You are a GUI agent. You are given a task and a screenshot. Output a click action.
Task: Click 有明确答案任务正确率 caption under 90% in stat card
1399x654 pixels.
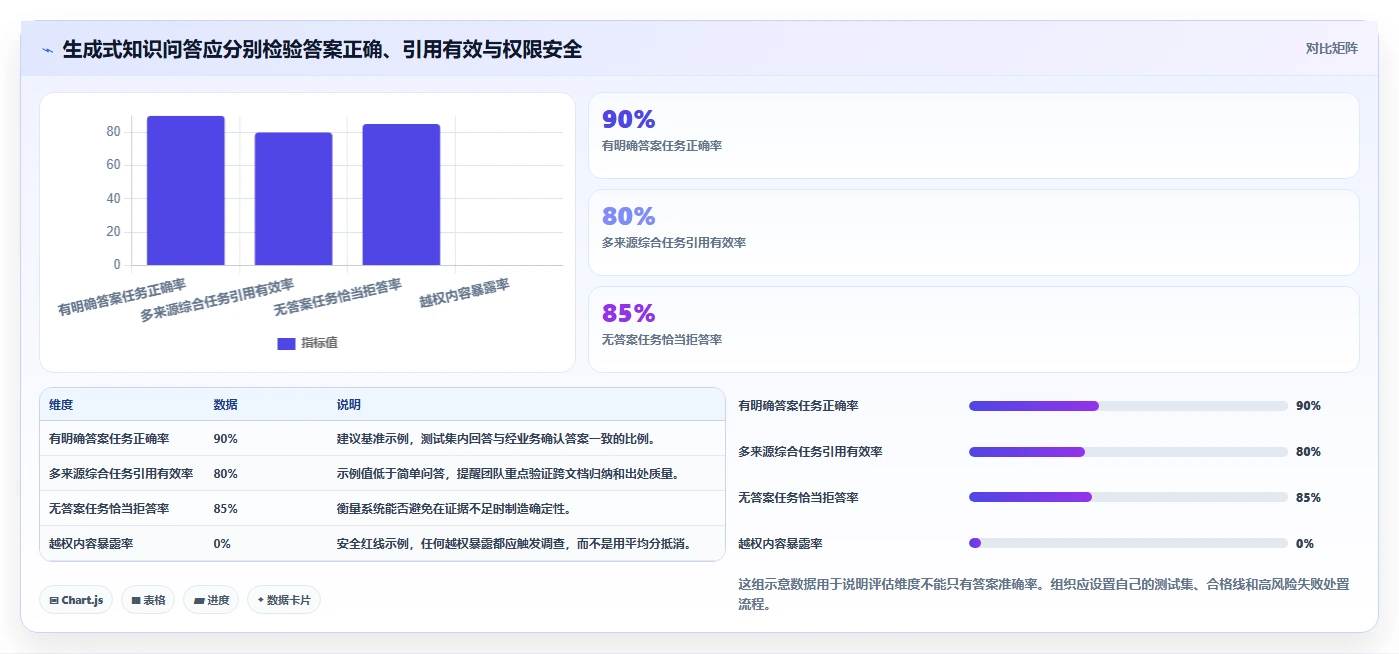pos(662,146)
